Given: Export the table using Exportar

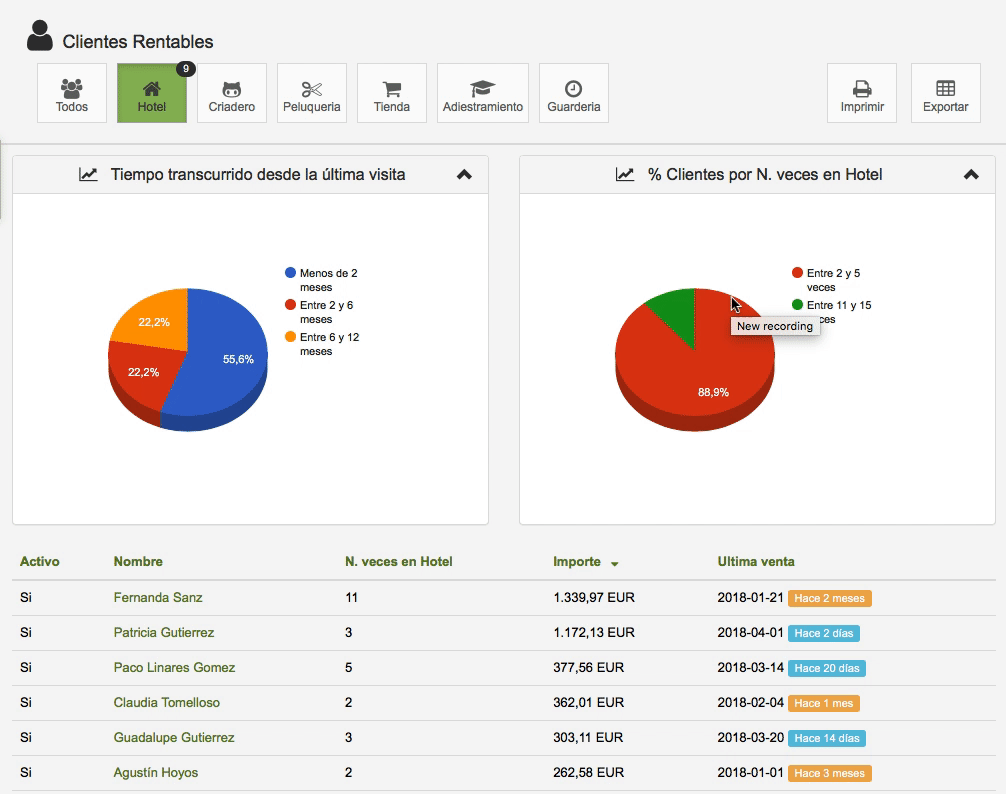Looking at the screenshot, I should 946,93.
